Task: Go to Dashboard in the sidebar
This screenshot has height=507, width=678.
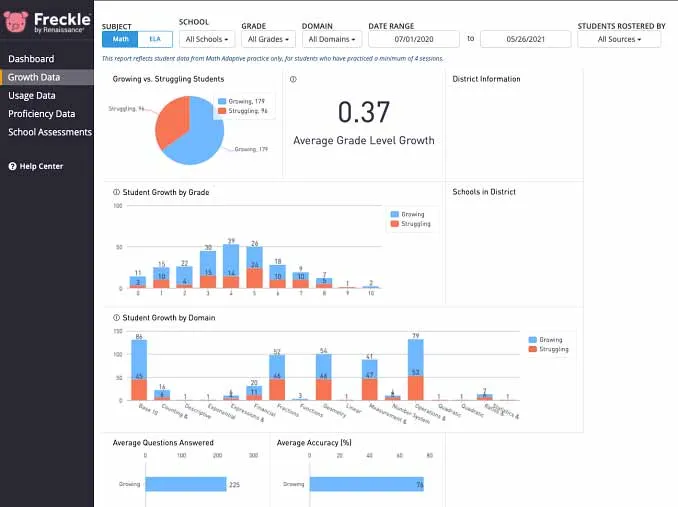Action: click(x=31, y=59)
